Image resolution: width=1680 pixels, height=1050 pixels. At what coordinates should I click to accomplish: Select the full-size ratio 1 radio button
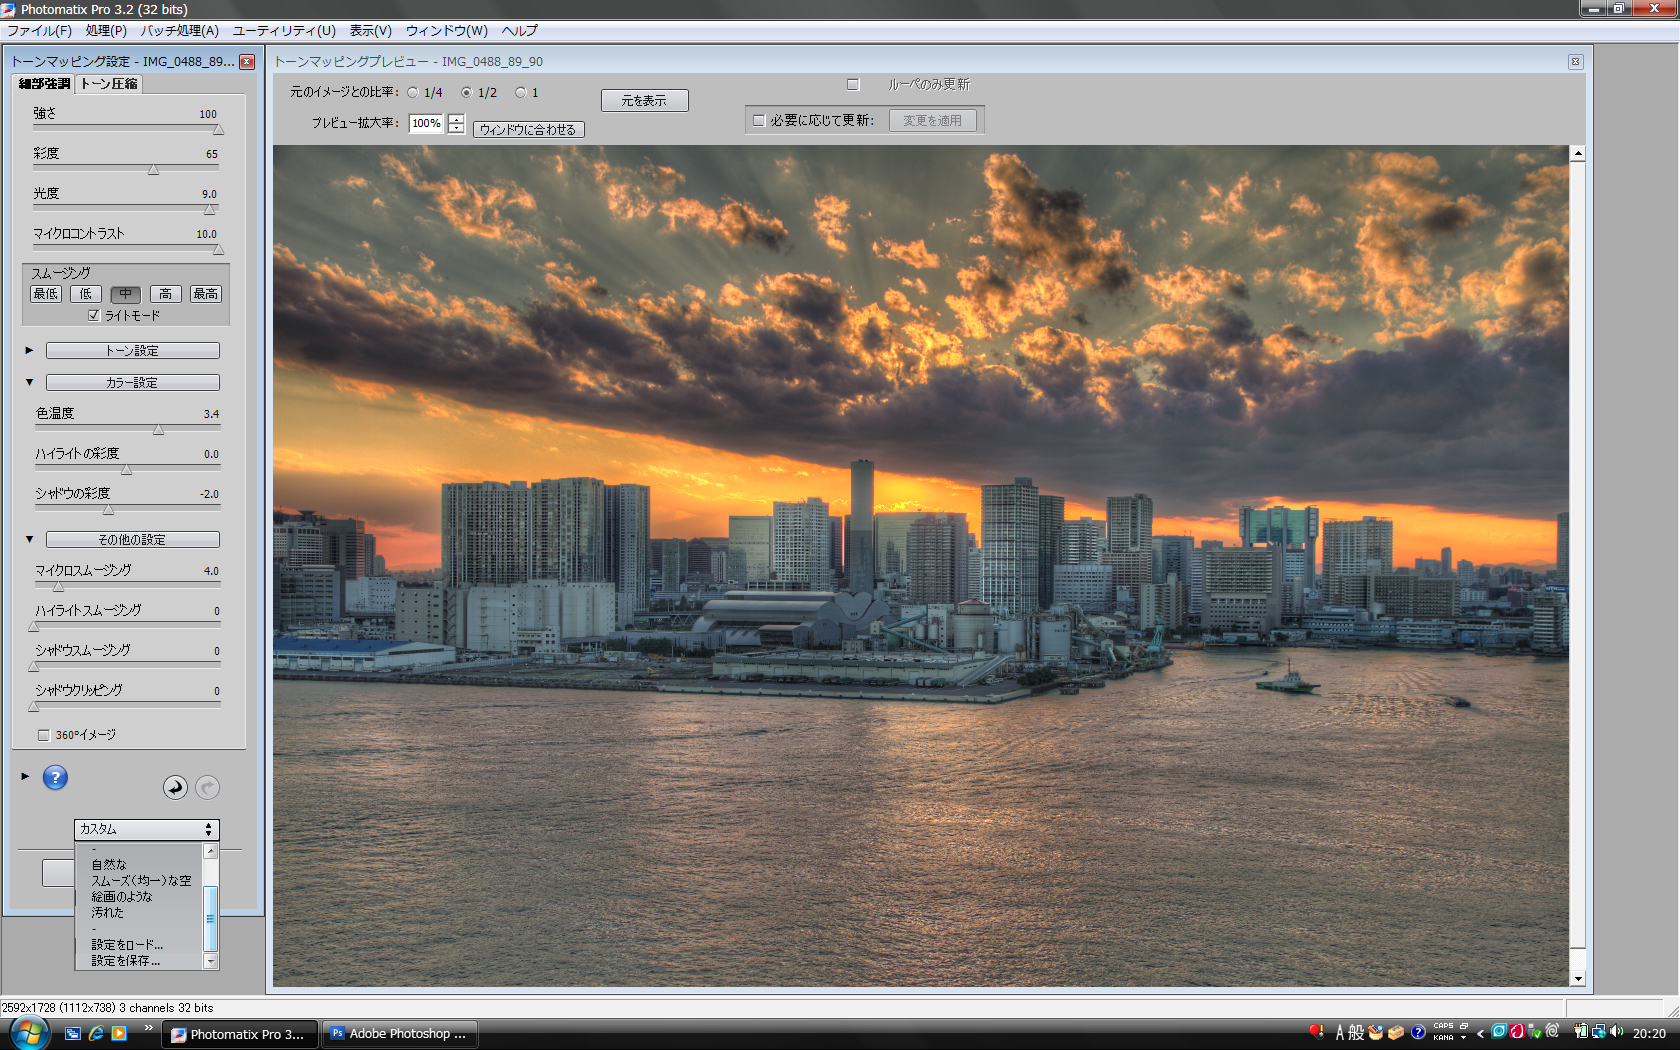click(x=520, y=93)
